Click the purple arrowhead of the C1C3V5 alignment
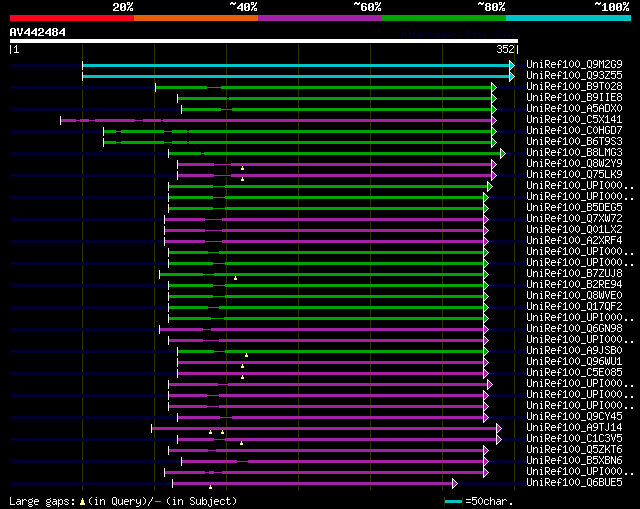The width and height of the screenshot is (640, 509). tap(499, 440)
